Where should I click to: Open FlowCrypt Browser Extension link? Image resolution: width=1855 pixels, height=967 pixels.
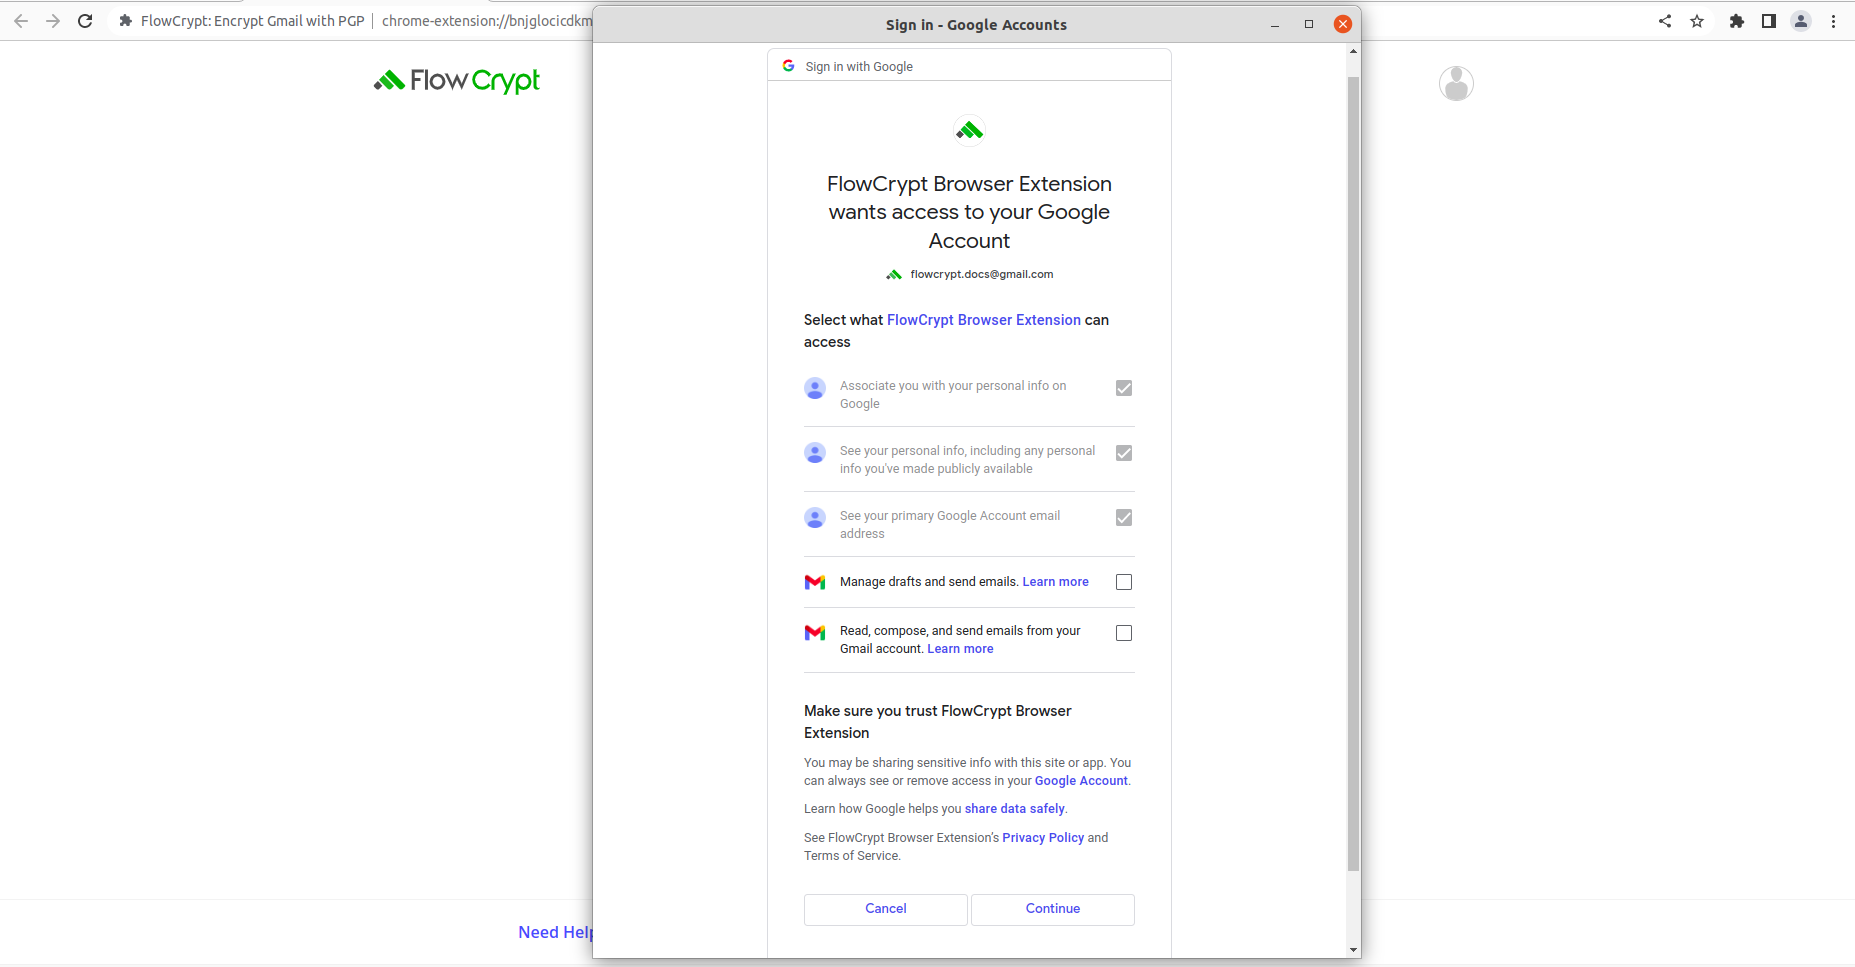984,320
